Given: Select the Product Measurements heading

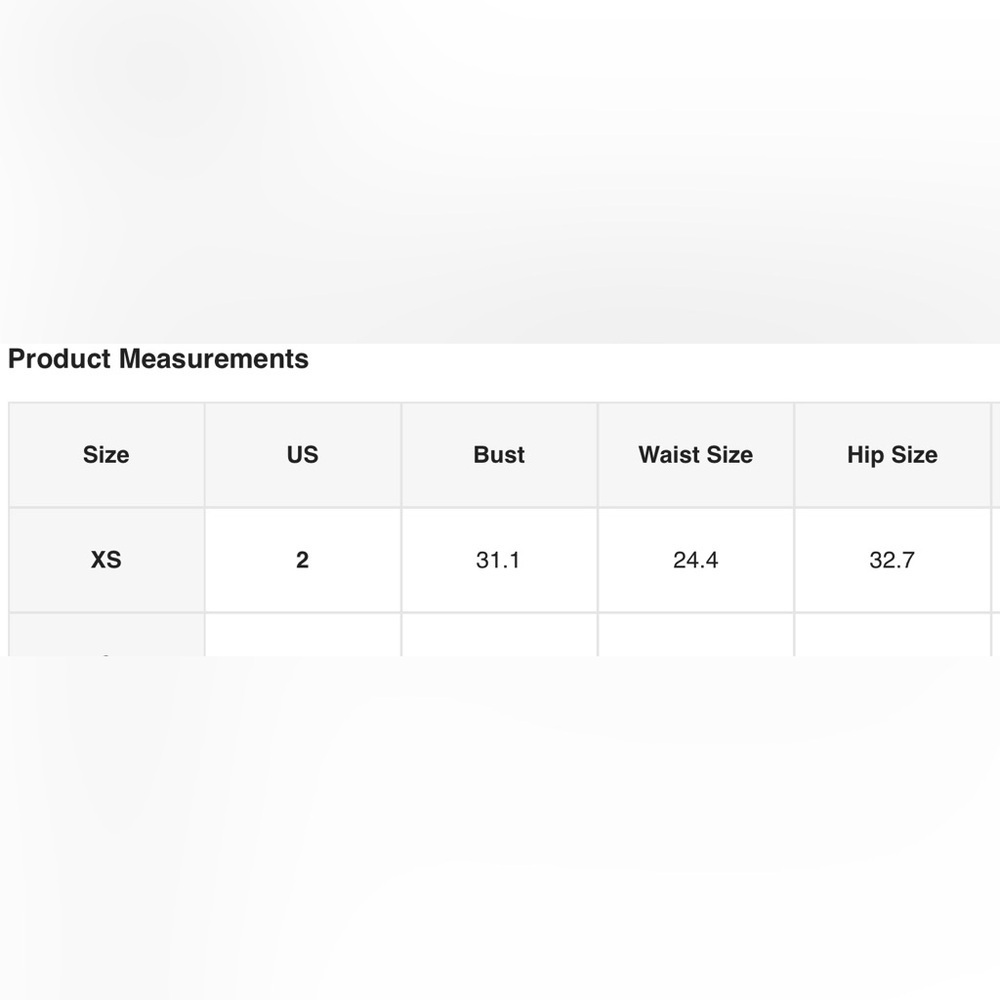Looking at the screenshot, I should tap(158, 359).
